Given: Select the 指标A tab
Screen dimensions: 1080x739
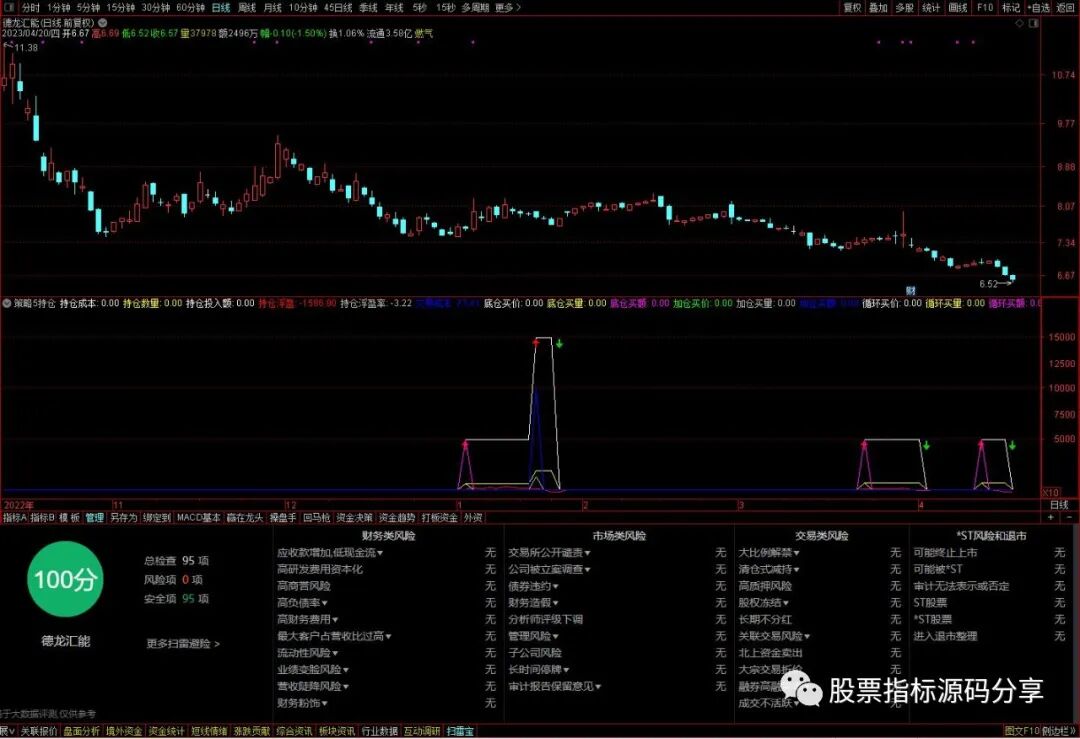Looking at the screenshot, I should [14, 517].
